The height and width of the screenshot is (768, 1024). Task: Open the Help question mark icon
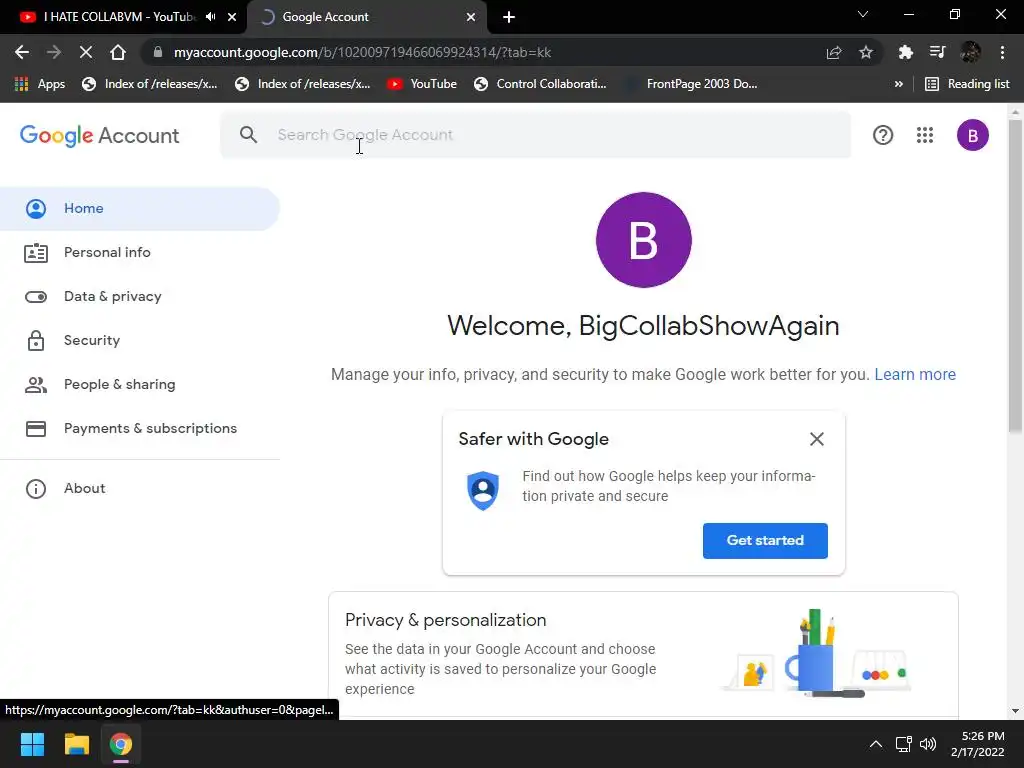pos(883,135)
